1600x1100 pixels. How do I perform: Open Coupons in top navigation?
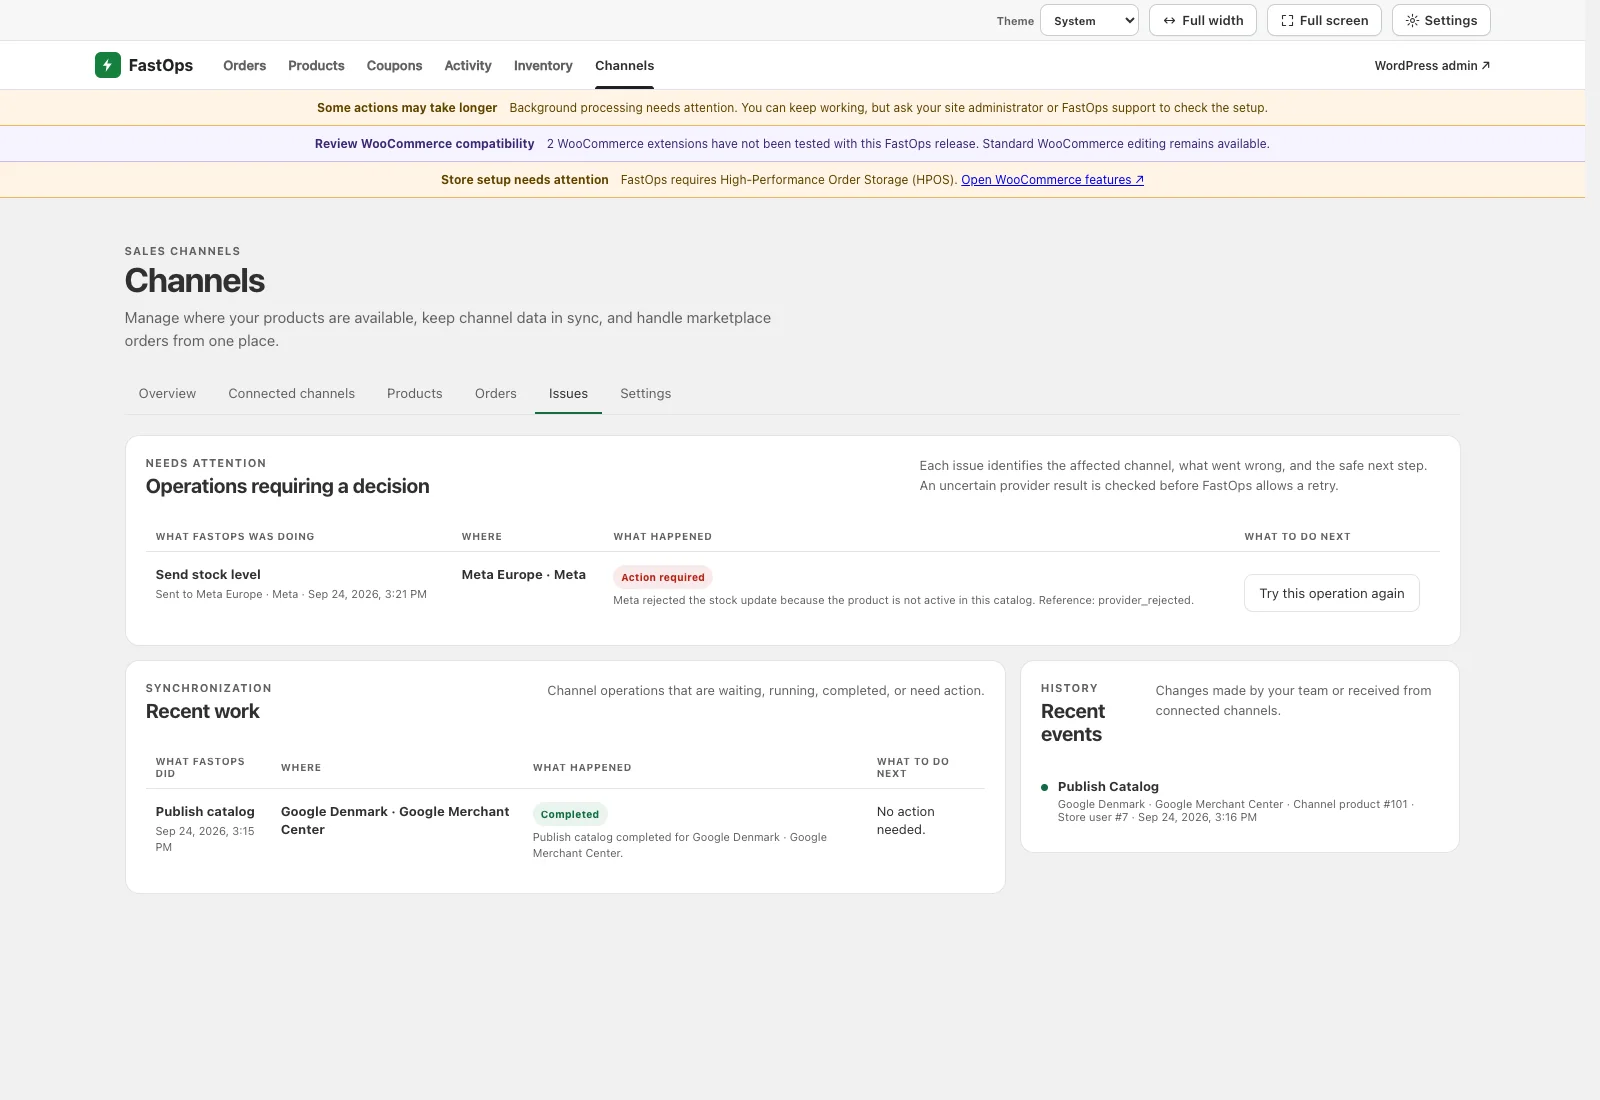point(394,65)
